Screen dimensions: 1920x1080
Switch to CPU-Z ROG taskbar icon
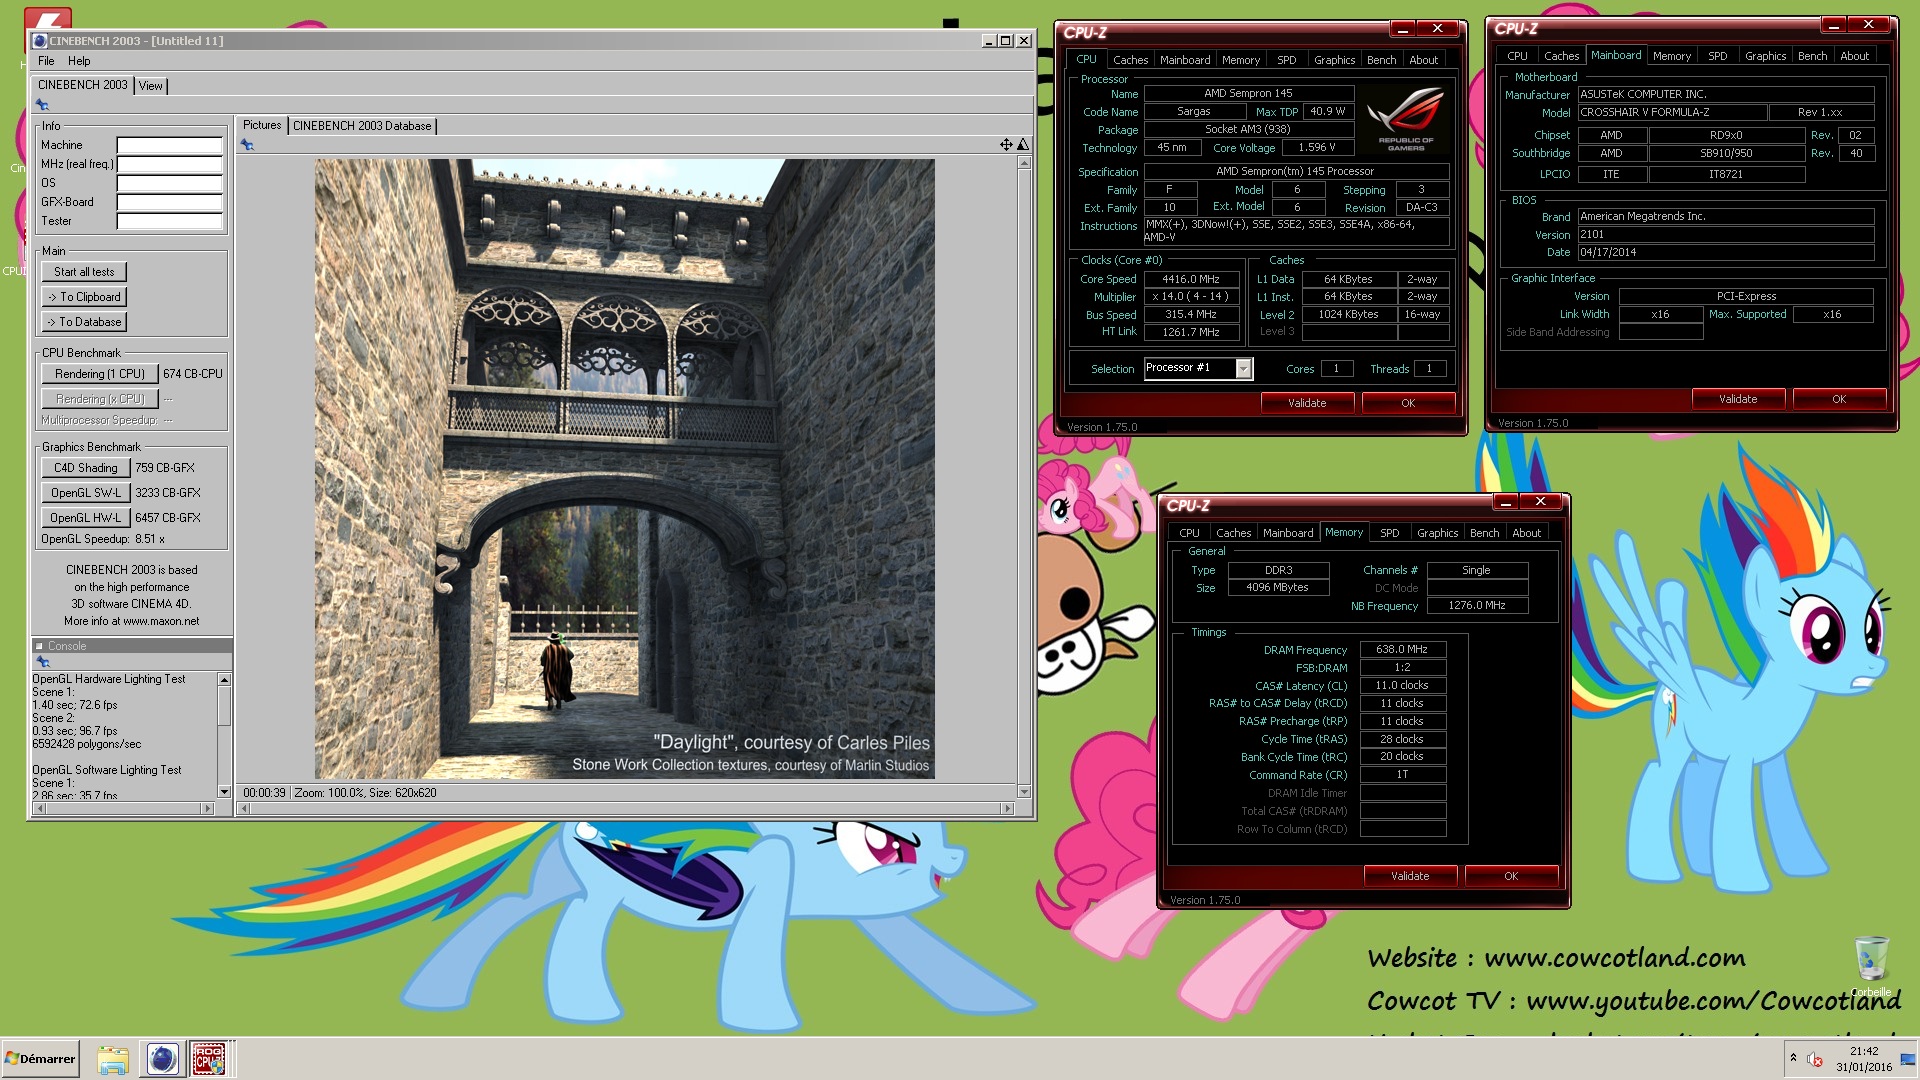(209, 1059)
